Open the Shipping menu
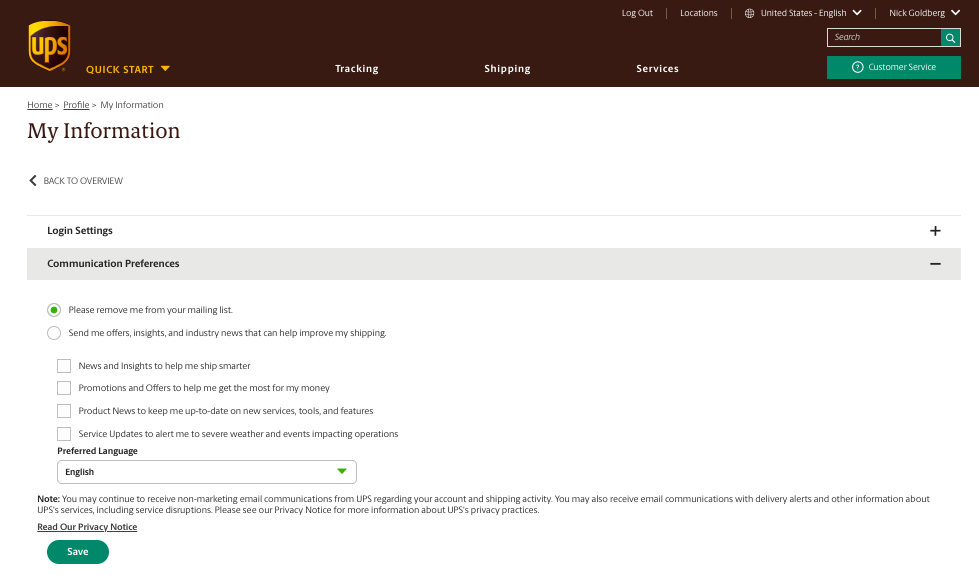 point(507,69)
